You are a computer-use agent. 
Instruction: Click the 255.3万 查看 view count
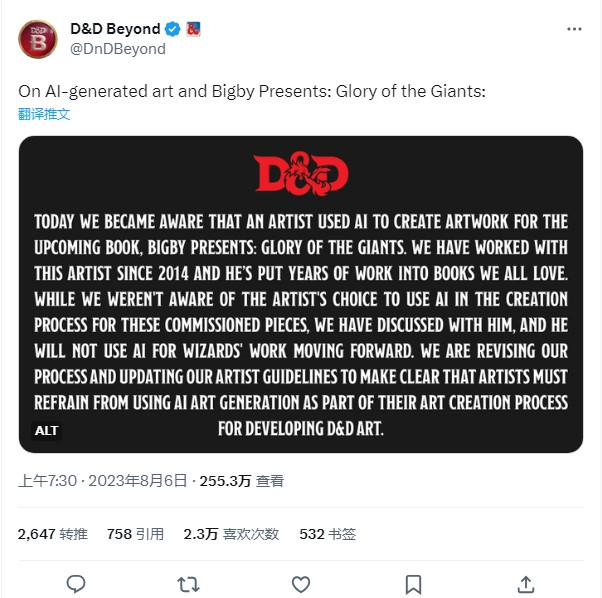pos(241,481)
